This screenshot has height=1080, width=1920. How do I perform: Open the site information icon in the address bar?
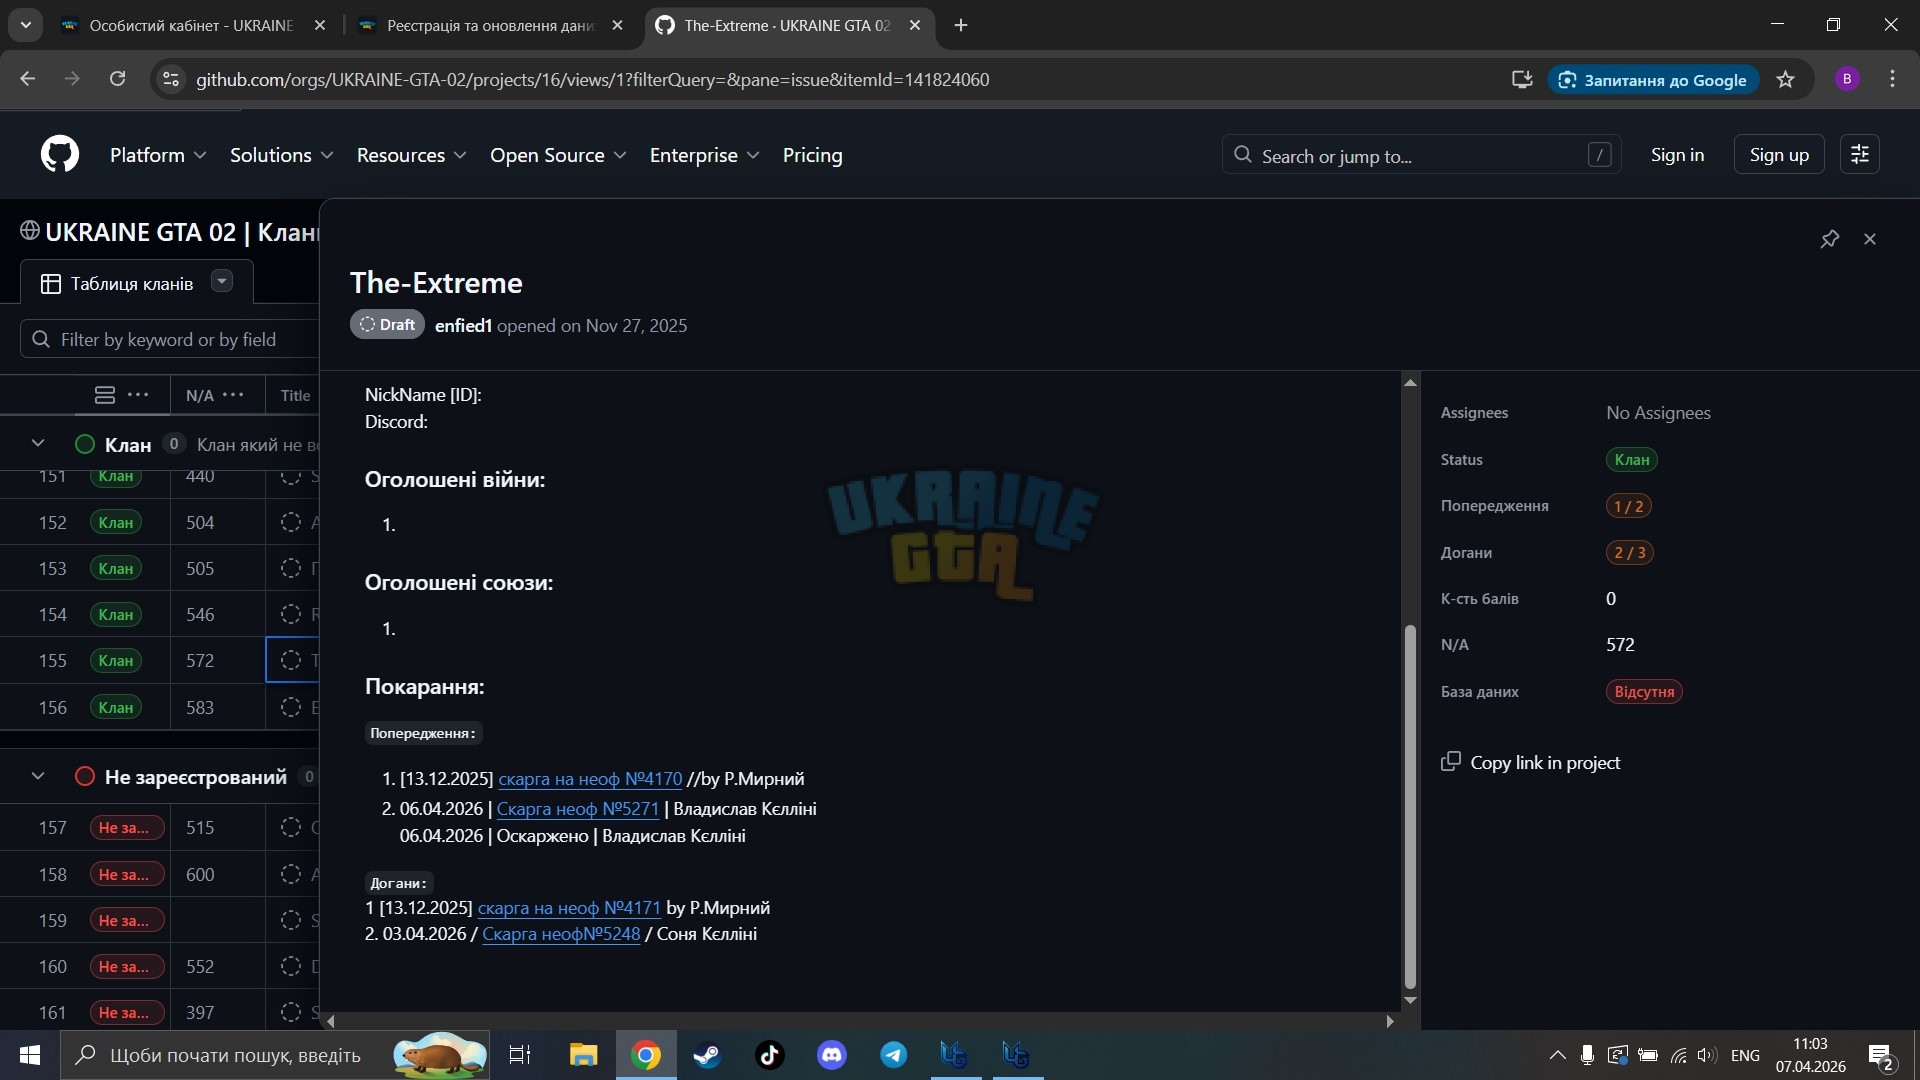171,79
